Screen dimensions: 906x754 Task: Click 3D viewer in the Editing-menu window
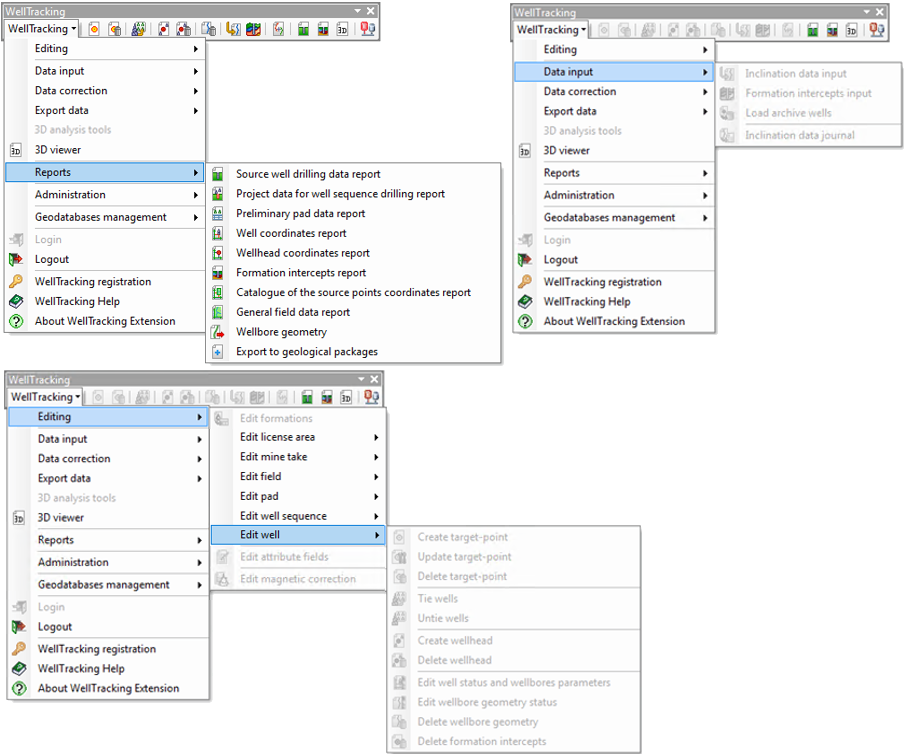click(x=107, y=518)
